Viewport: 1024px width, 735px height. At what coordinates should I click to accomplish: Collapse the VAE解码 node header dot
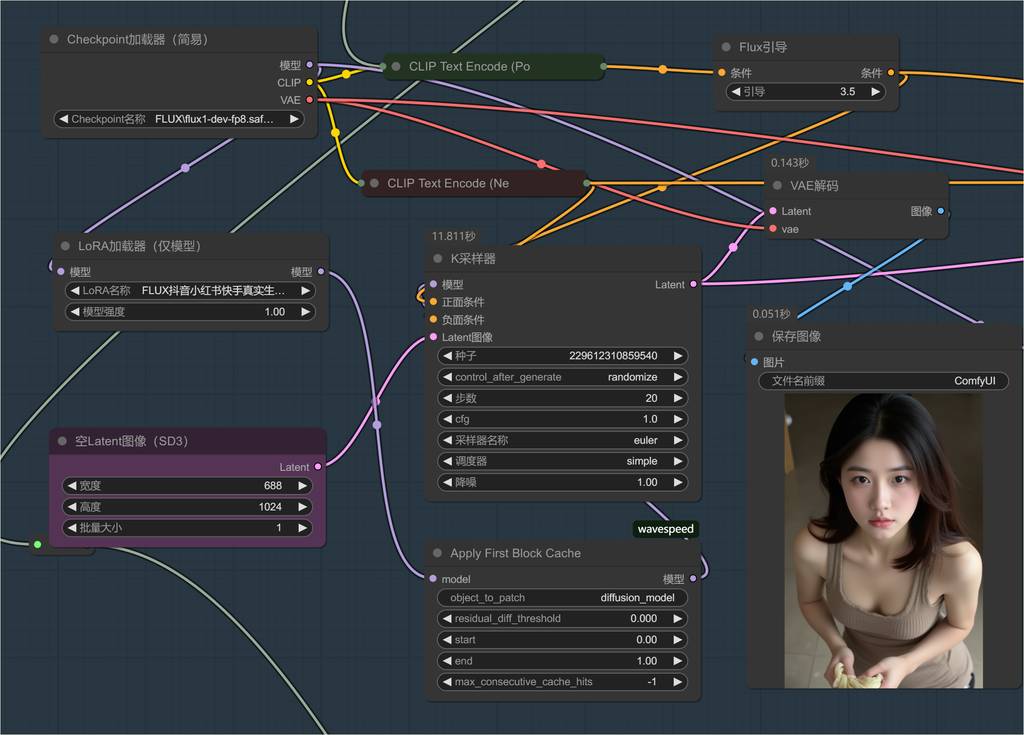(776, 186)
